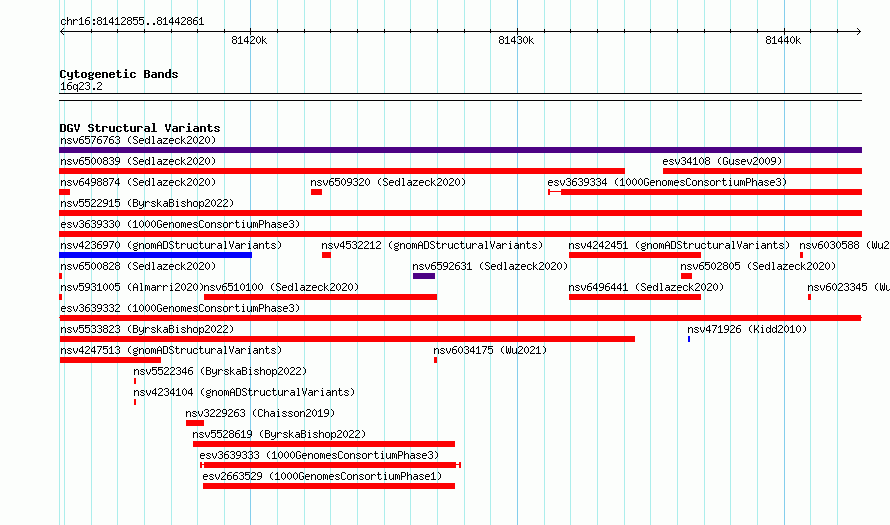890x525 pixels.
Task: Click the small red nsv4532212 bar
Action: click(x=326, y=255)
